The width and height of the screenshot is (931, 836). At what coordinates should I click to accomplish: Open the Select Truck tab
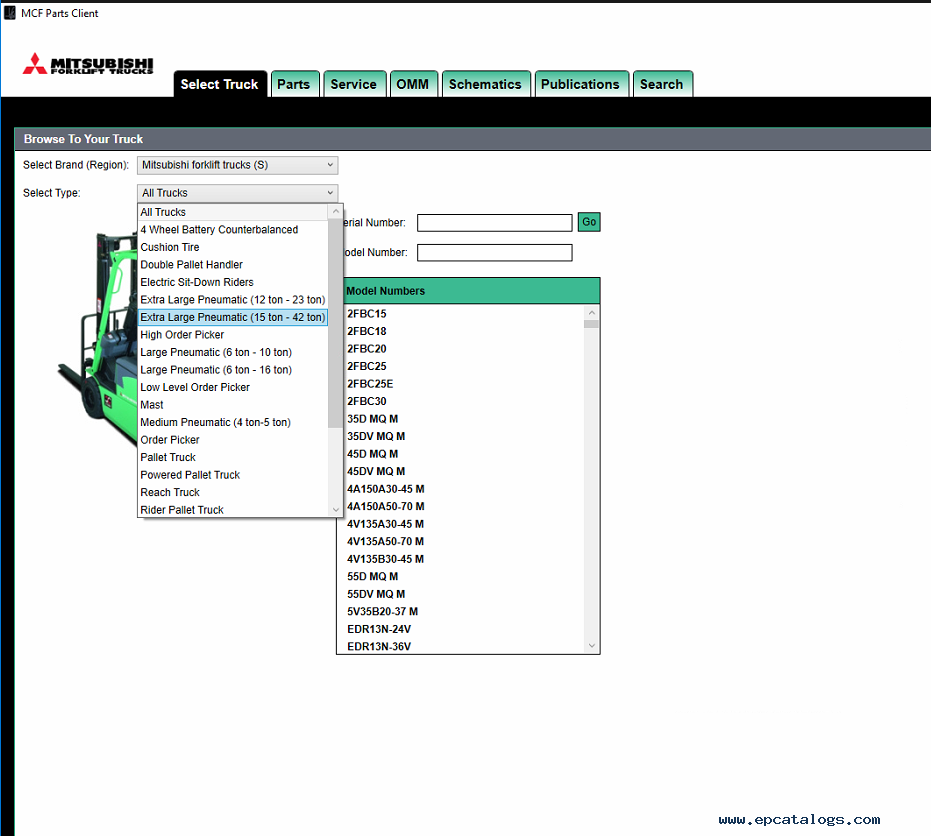(x=220, y=84)
